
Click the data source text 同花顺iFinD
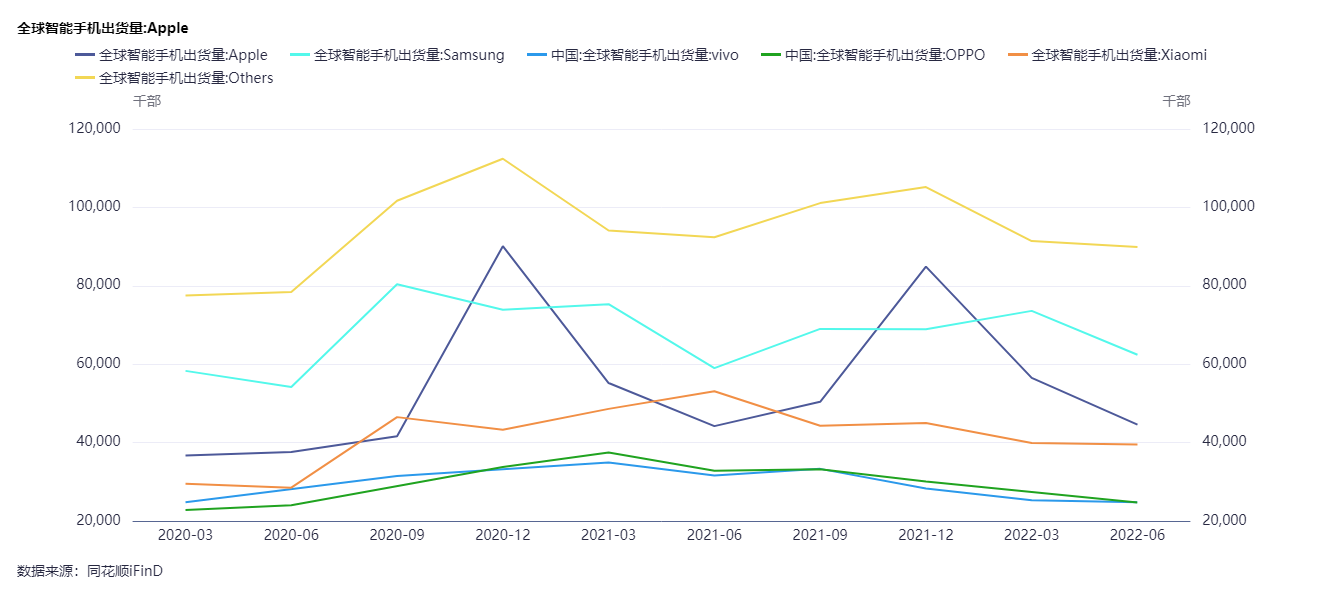125,571
